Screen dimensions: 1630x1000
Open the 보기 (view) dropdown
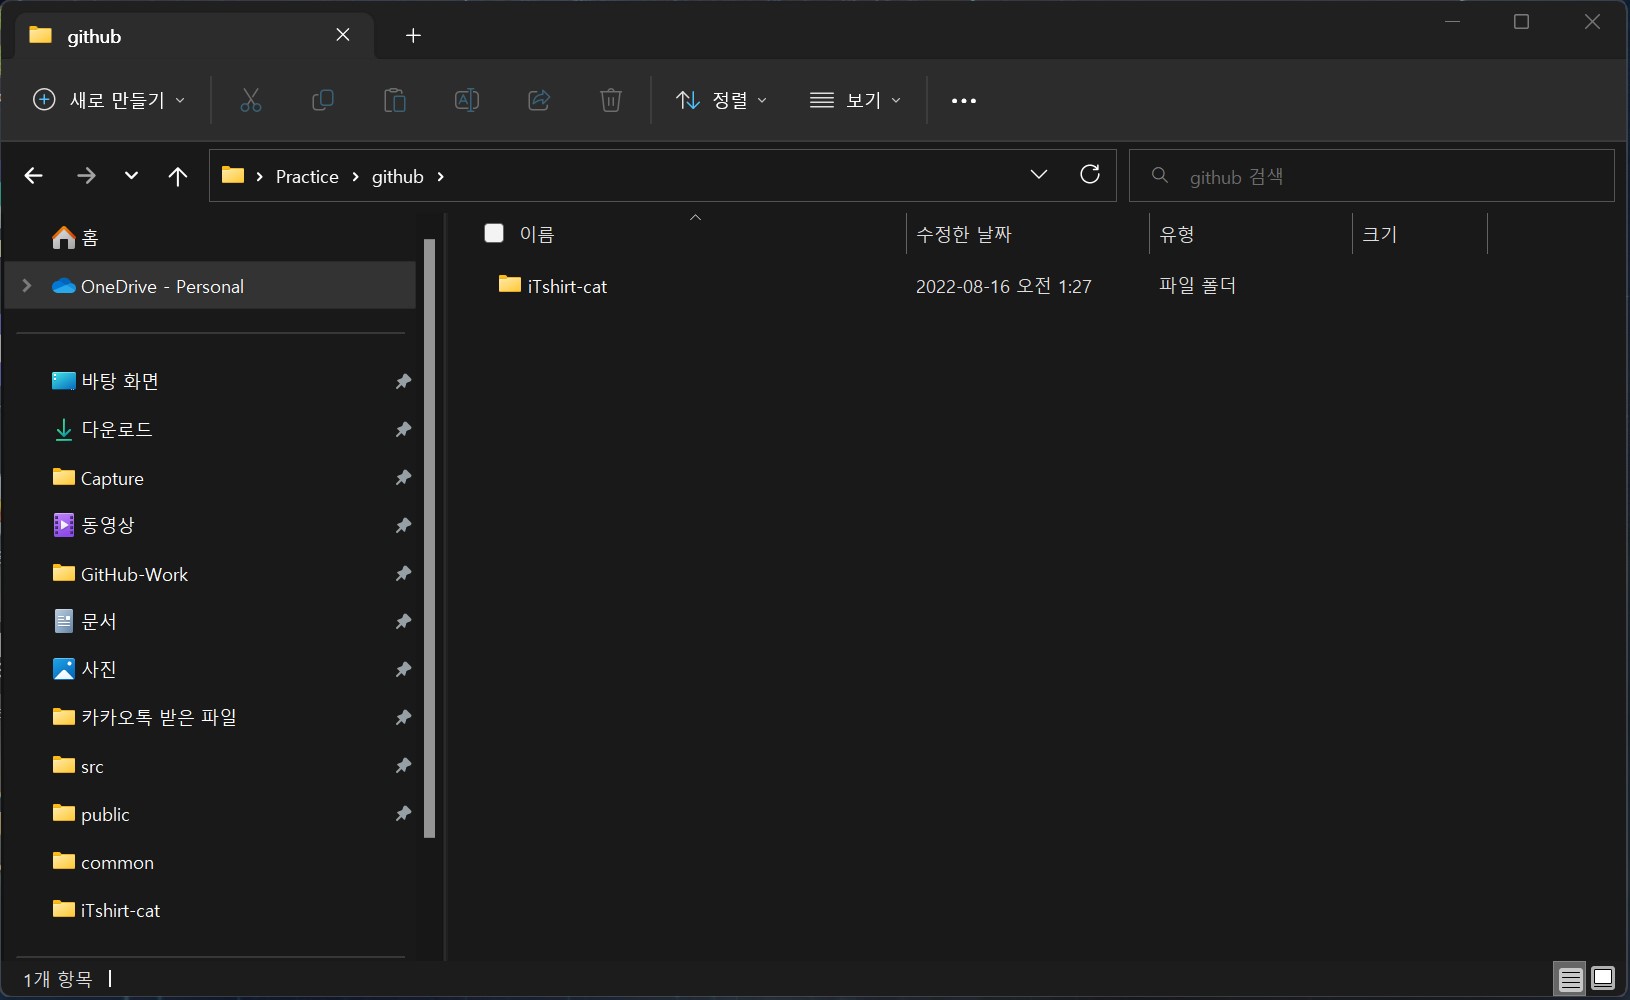pyautogui.click(x=858, y=100)
